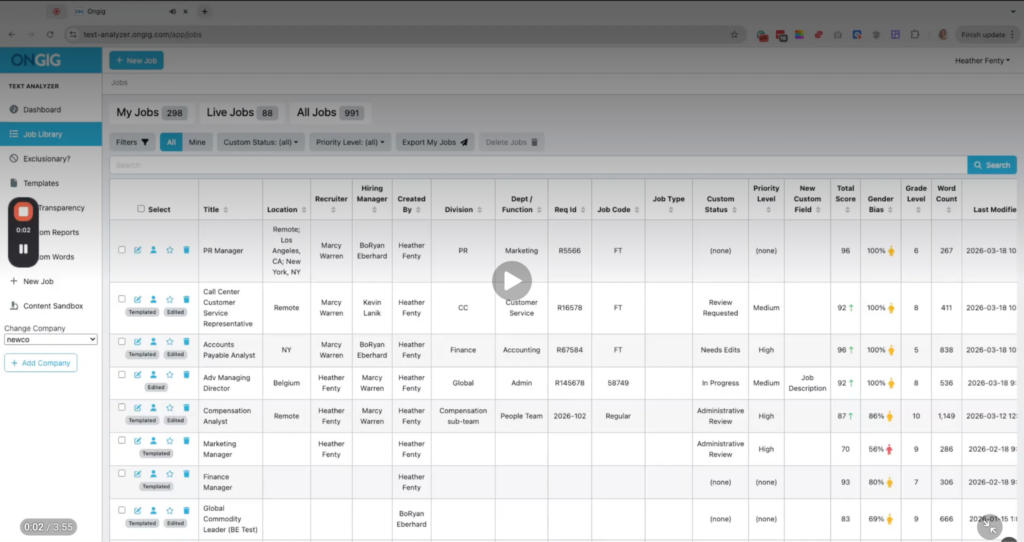Star the PR Manager job
The height and width of the screenshot is (542, 1024).
coord(170,250)
